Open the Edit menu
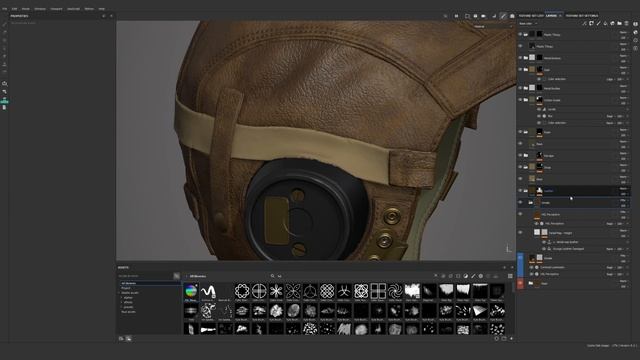 14,9
